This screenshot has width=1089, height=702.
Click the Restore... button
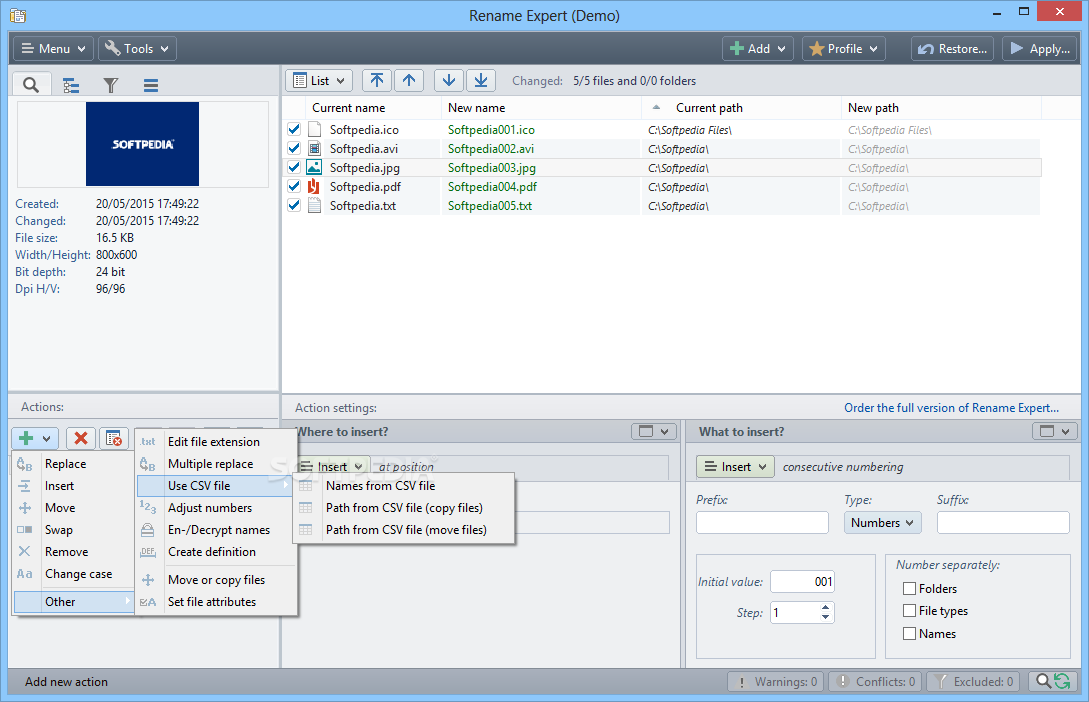click(x=952, y=49)
